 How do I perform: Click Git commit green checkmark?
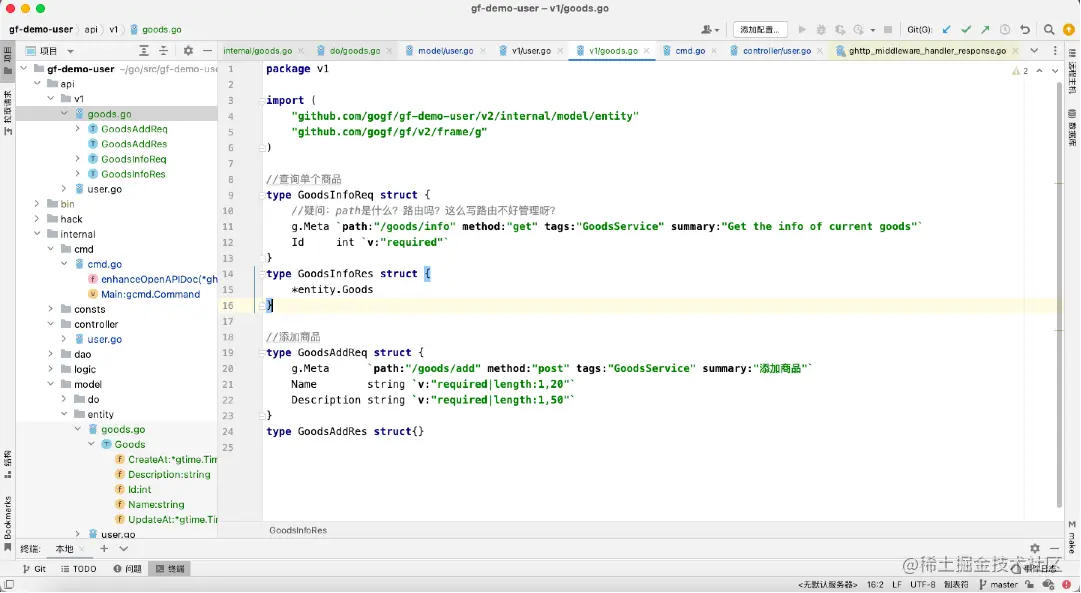pyautogui.click(x=966, y=30)
